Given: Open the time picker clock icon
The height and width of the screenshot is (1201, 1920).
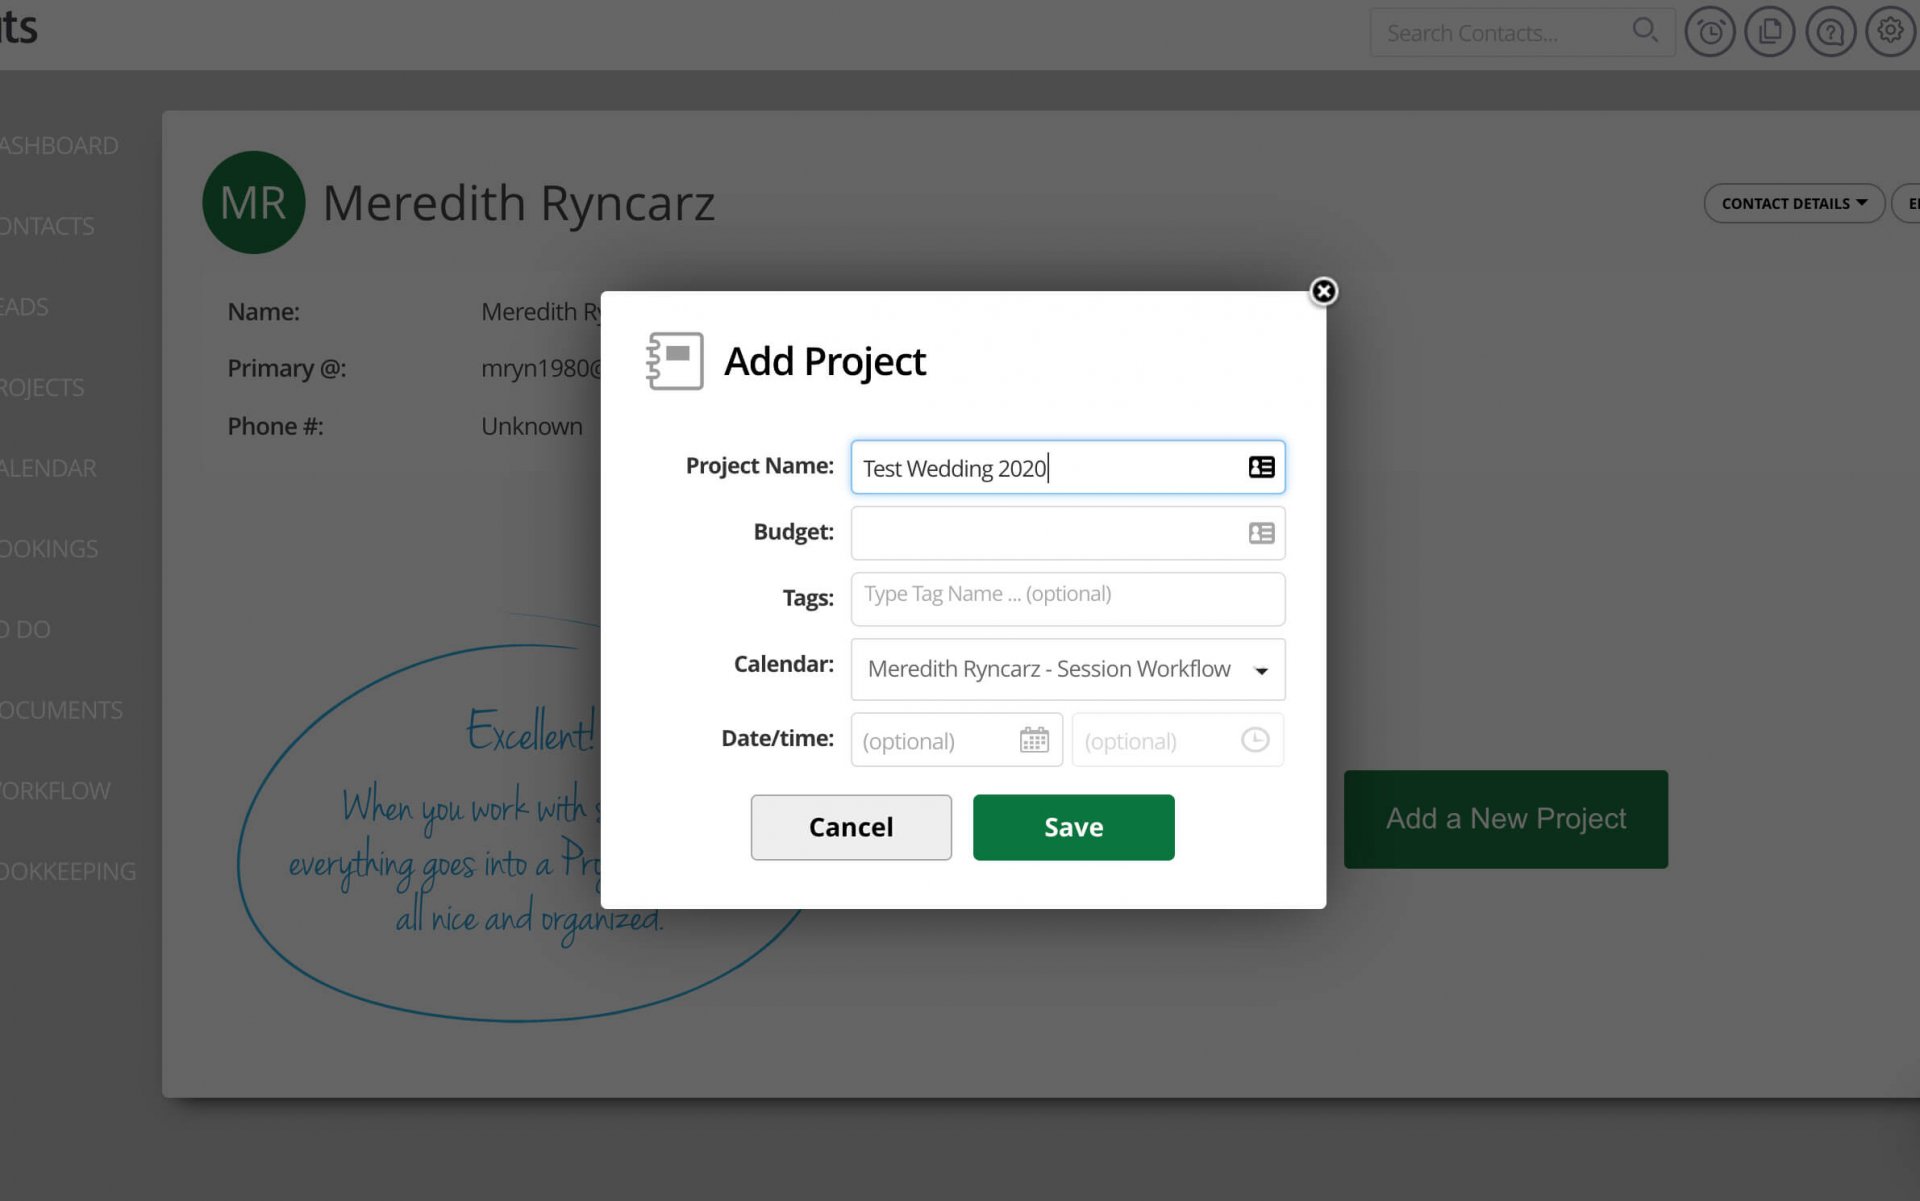Looking at the screenshot, I should [1255, 740].
